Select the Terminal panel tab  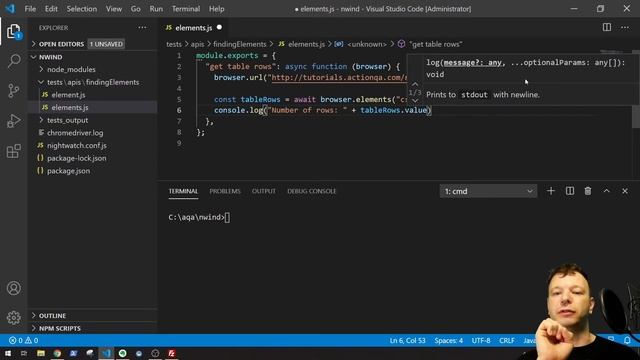[183, 191]
